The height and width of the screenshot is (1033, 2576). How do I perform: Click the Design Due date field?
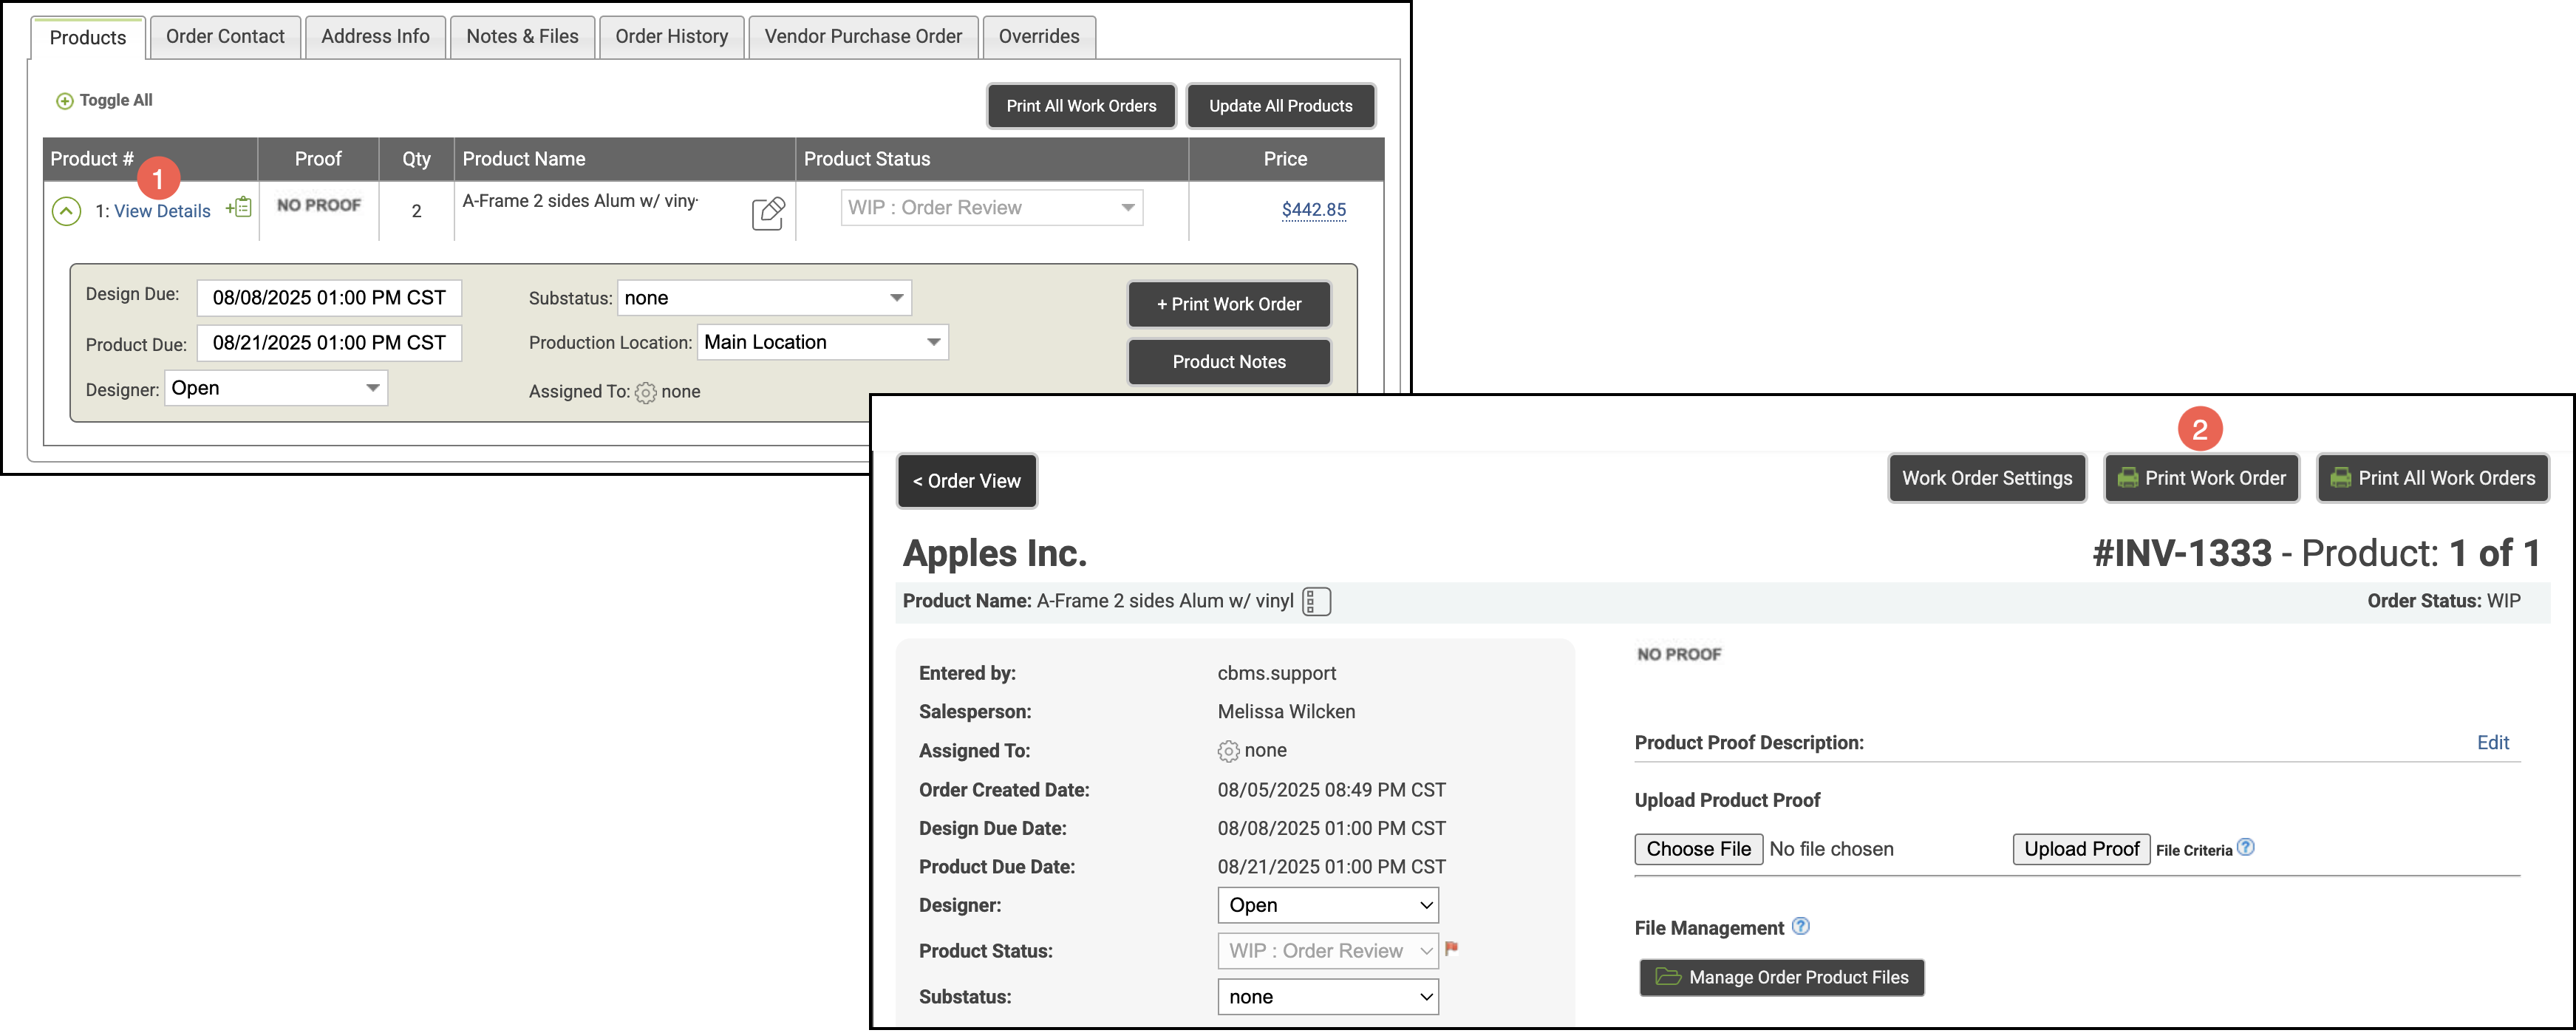click(329, 298)
